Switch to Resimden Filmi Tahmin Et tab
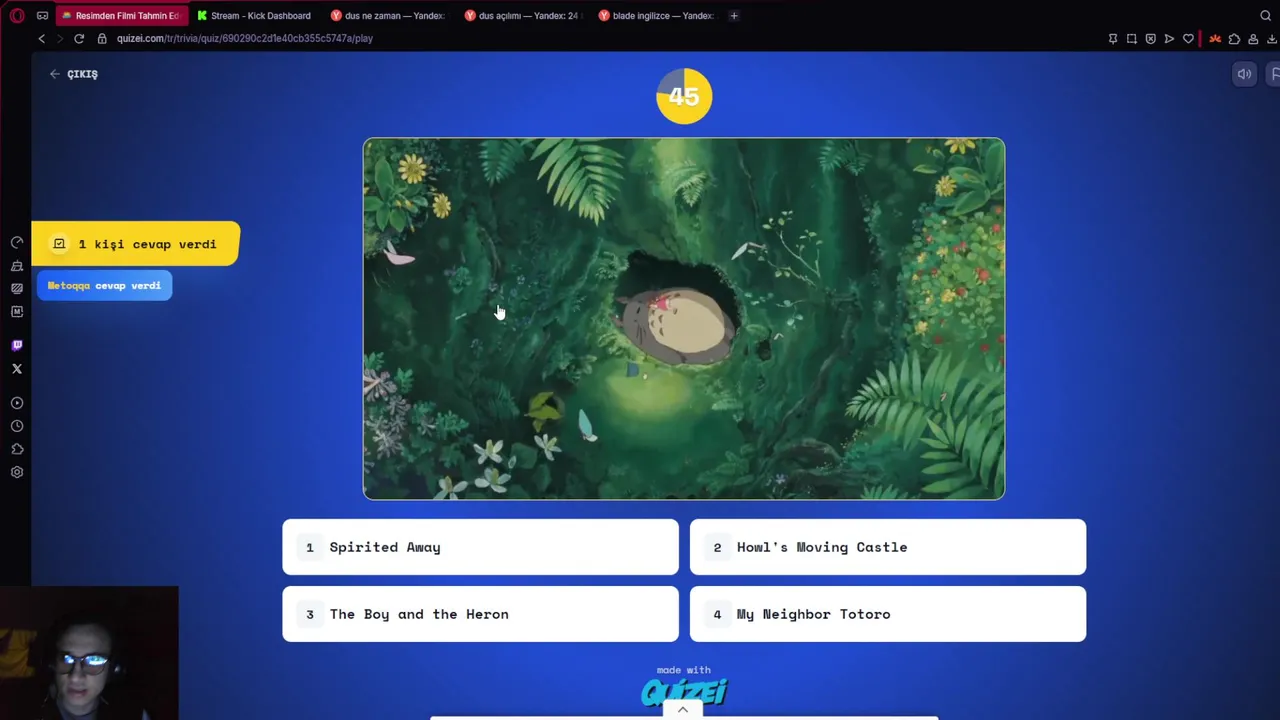 [120, 16]
